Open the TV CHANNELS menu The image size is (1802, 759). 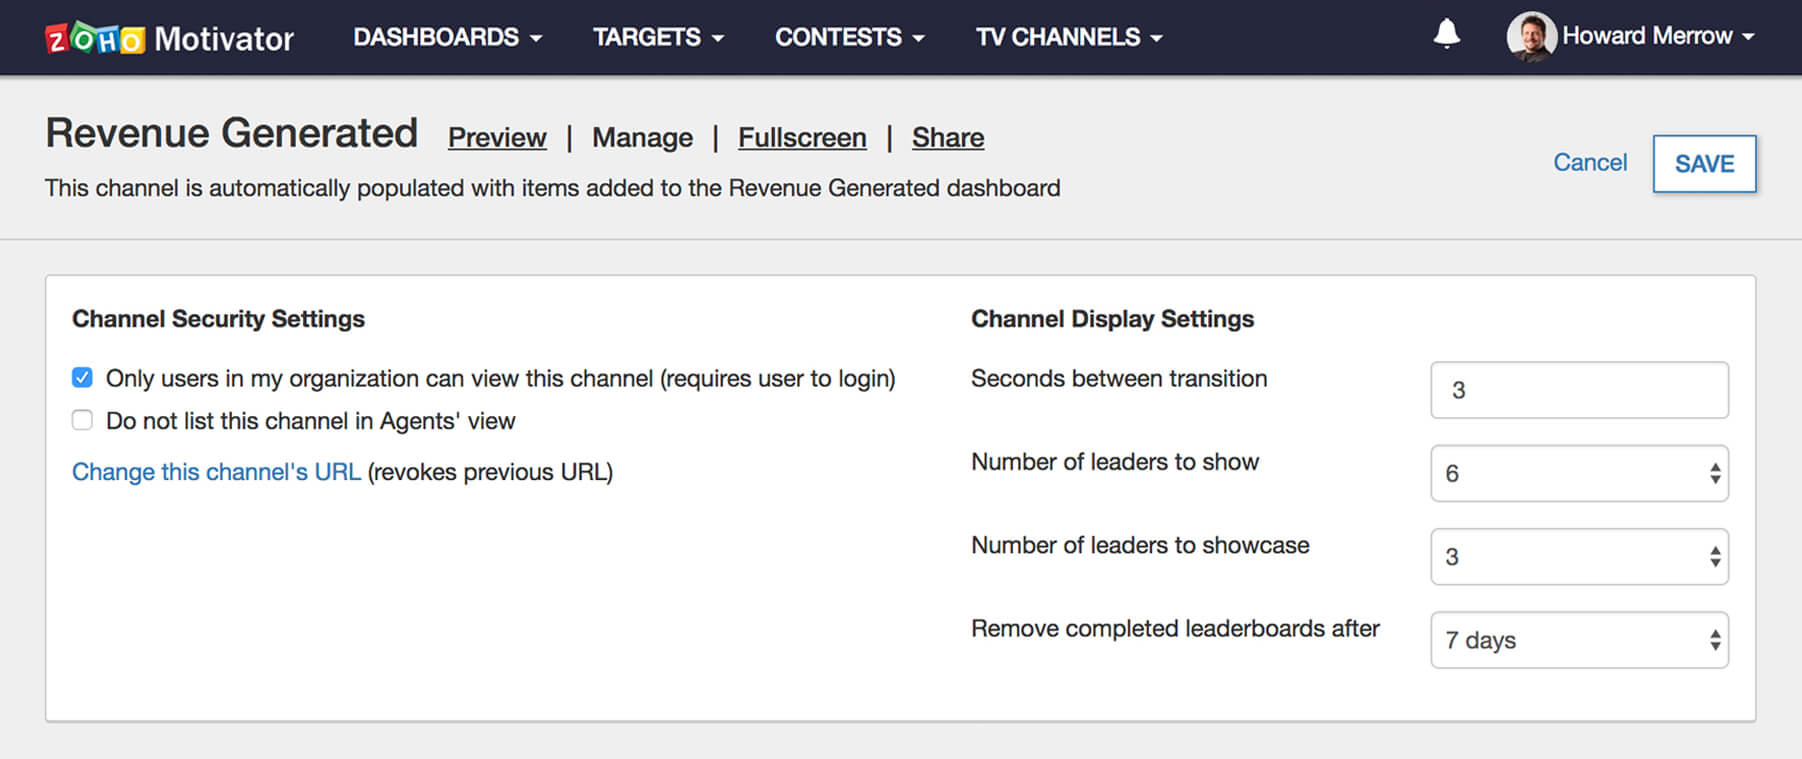coord(1069,37)
